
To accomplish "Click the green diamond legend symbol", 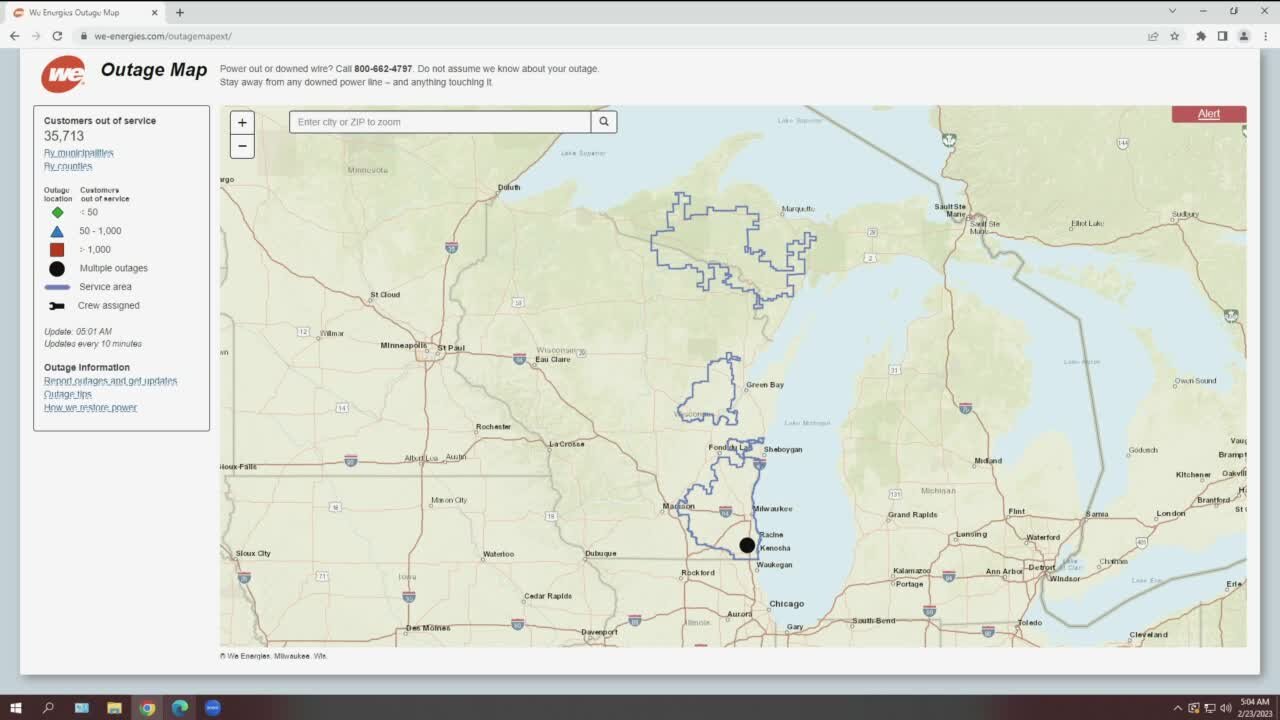I will tap(57, 212).
